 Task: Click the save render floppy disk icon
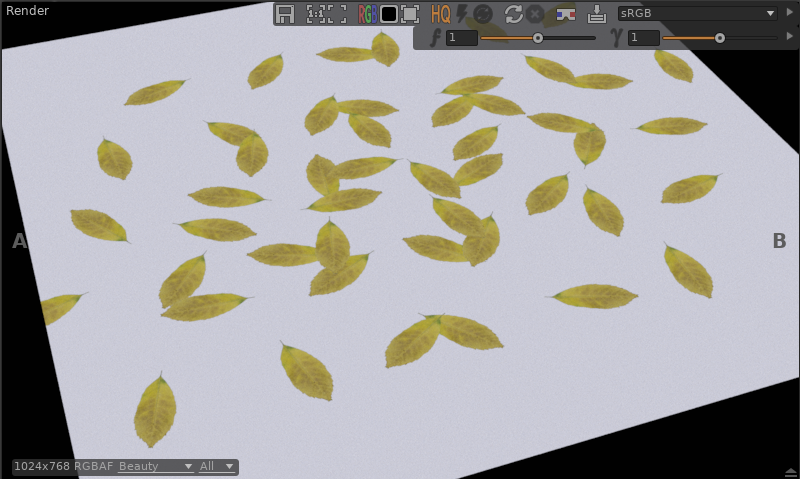tap(286, 14)
